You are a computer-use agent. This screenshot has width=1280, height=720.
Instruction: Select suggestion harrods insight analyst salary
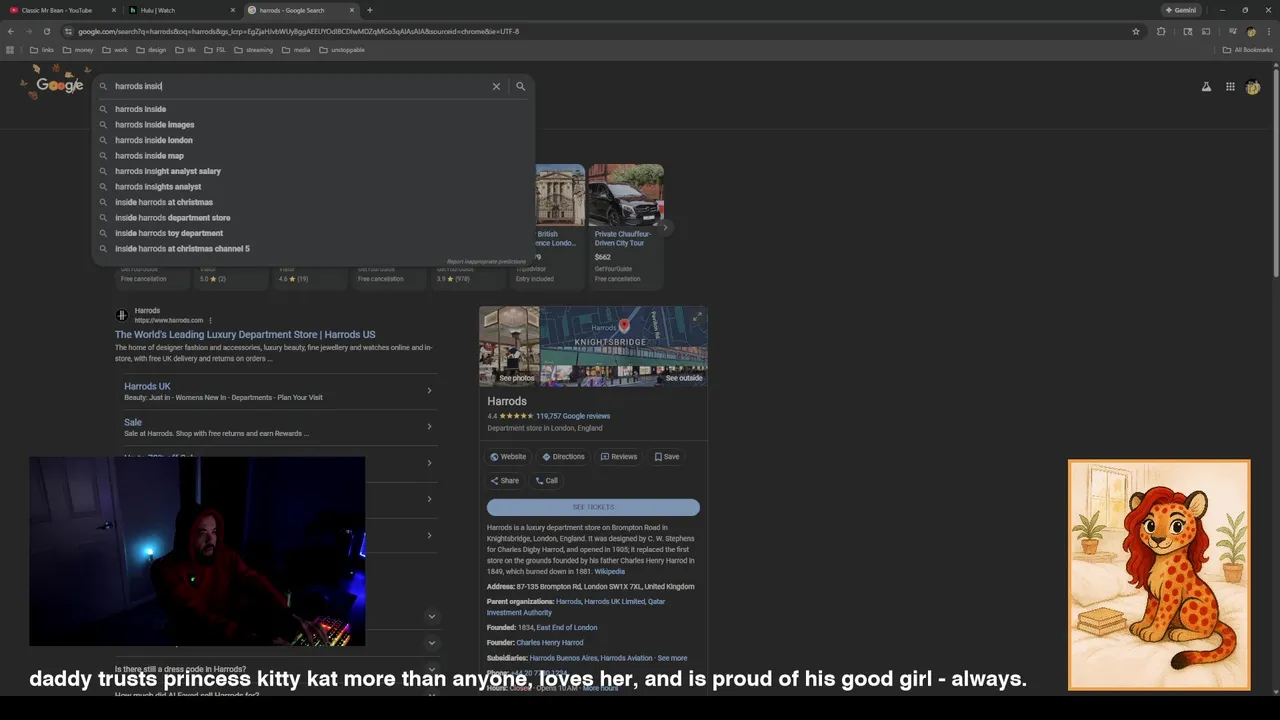coord(313,171)
